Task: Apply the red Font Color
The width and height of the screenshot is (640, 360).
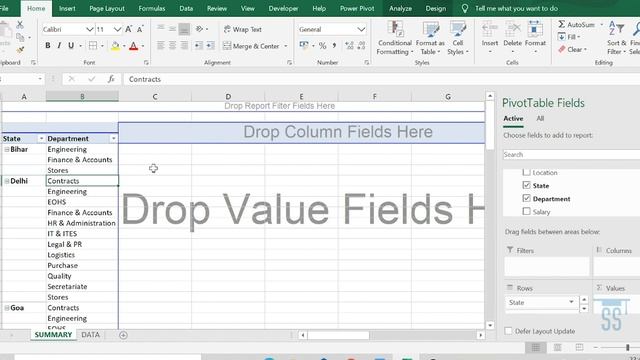Action: pos(133,46)
